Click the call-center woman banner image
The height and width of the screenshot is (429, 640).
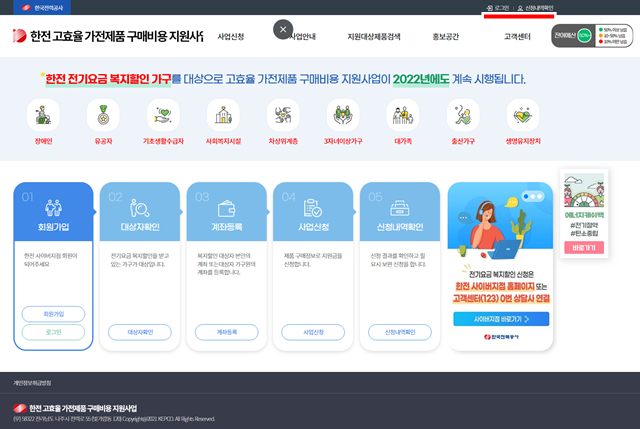(x=500, y=223)
